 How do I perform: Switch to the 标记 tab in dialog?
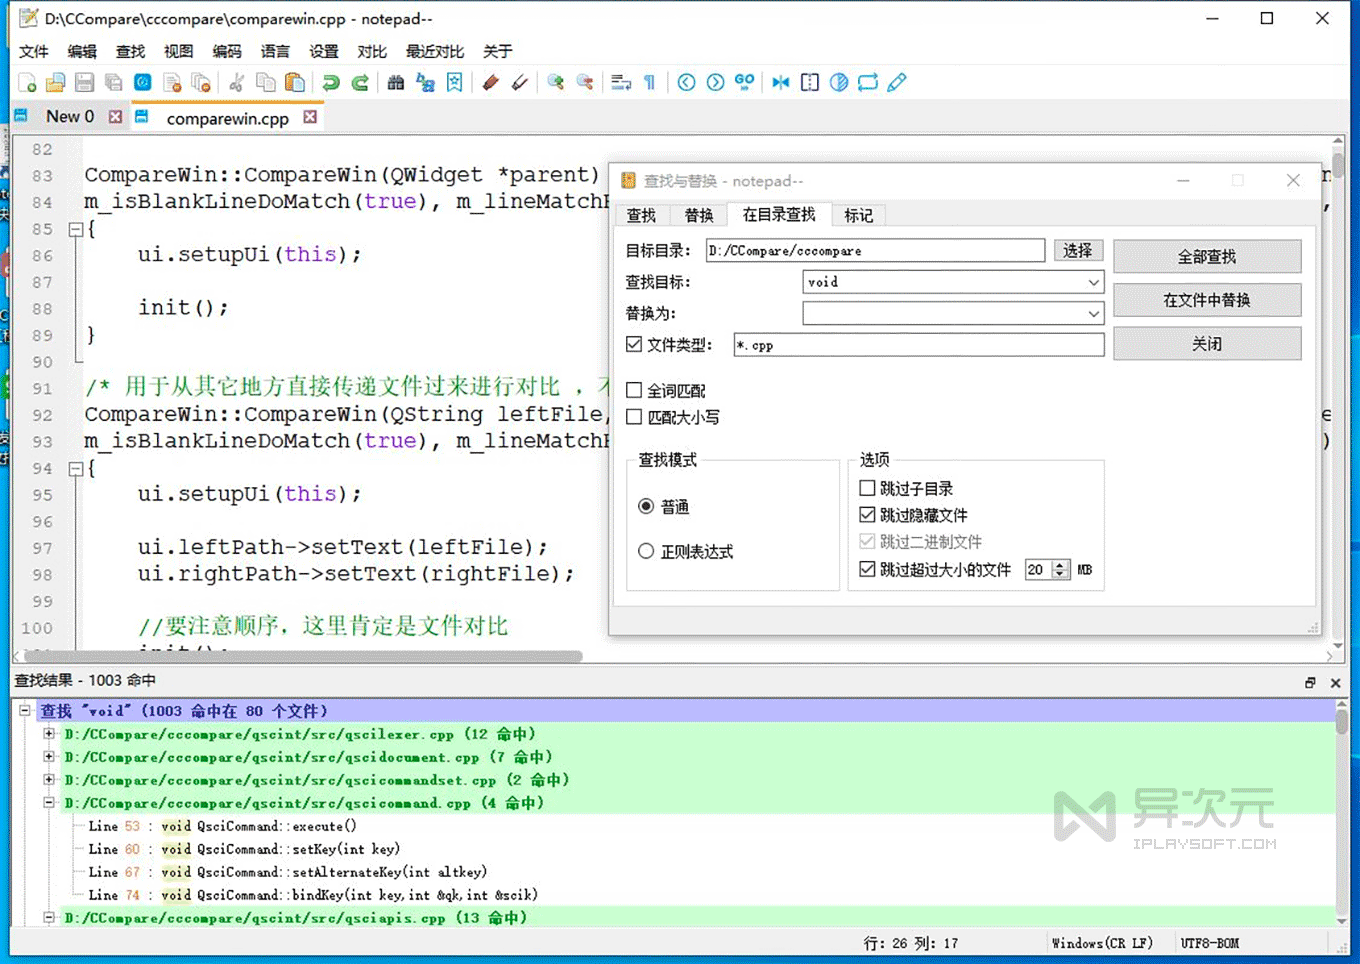click(x=858, y=215)
